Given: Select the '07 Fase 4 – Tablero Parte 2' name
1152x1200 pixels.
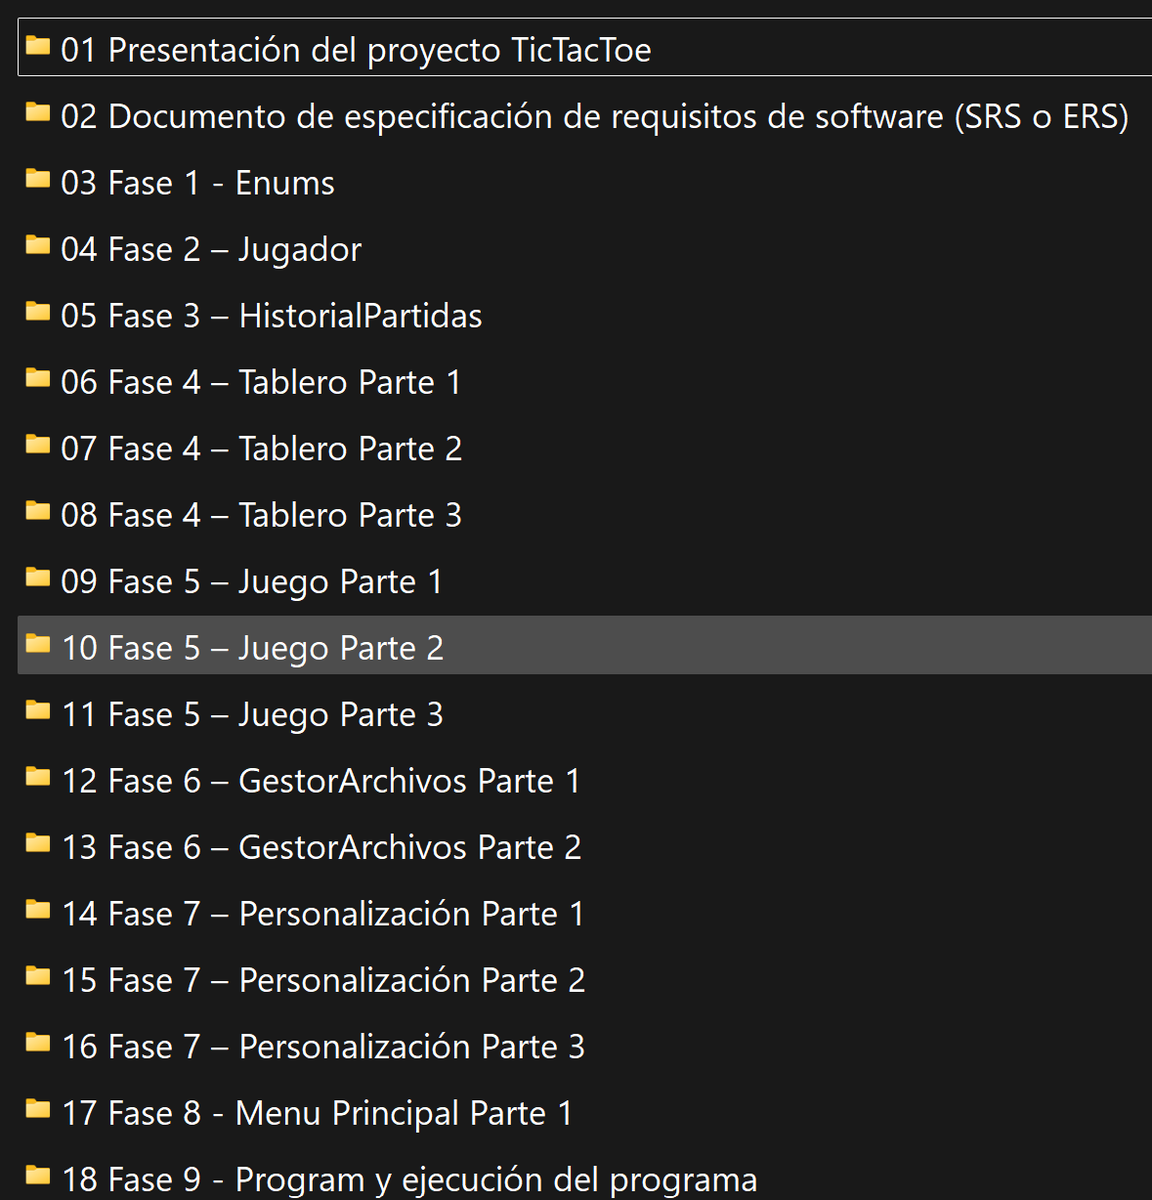Looking at the screenshot, I should tap(262, 448).
